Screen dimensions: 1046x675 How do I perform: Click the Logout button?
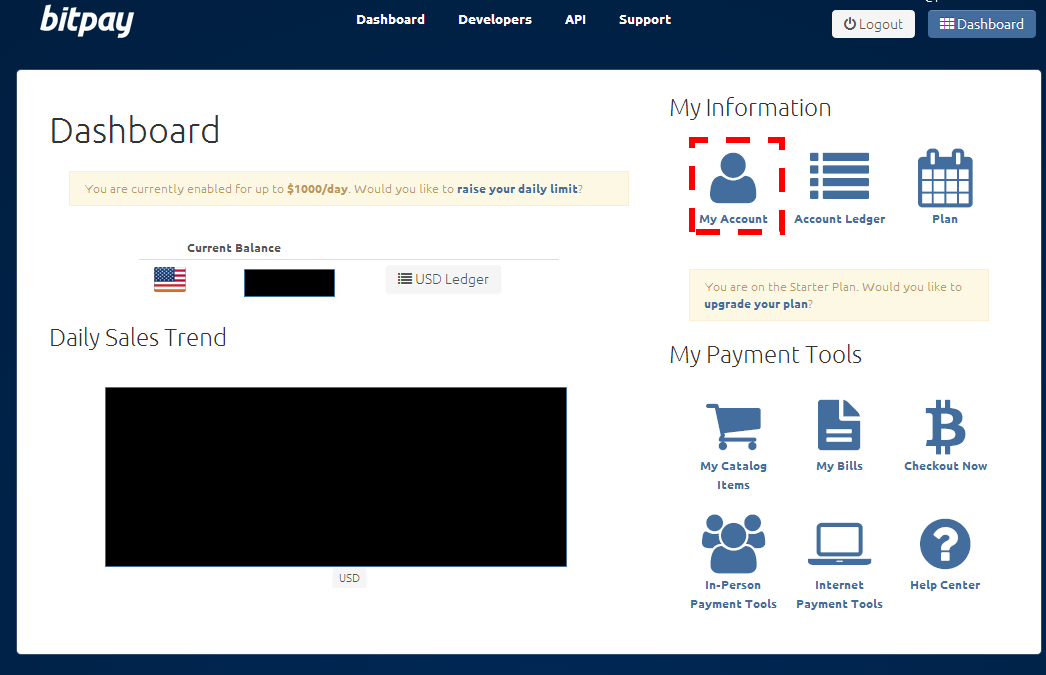(873, 24)
